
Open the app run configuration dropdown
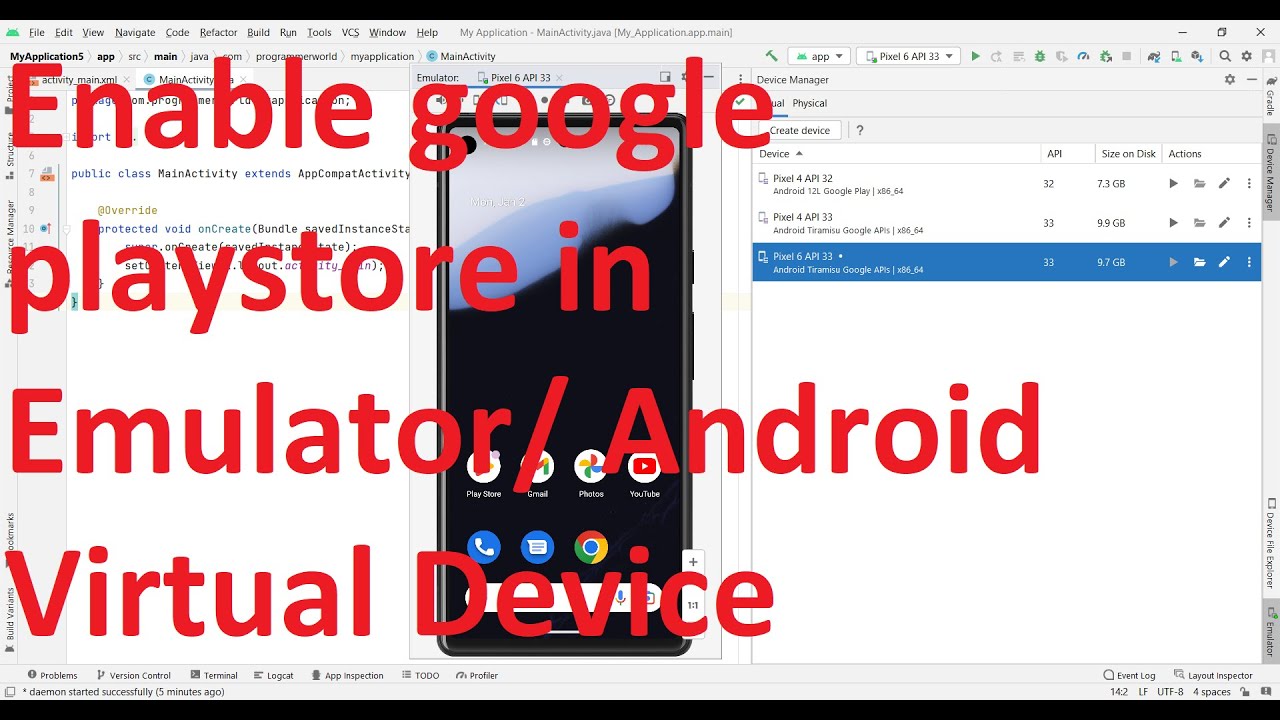pyautogui.click(x=819, y=56)
